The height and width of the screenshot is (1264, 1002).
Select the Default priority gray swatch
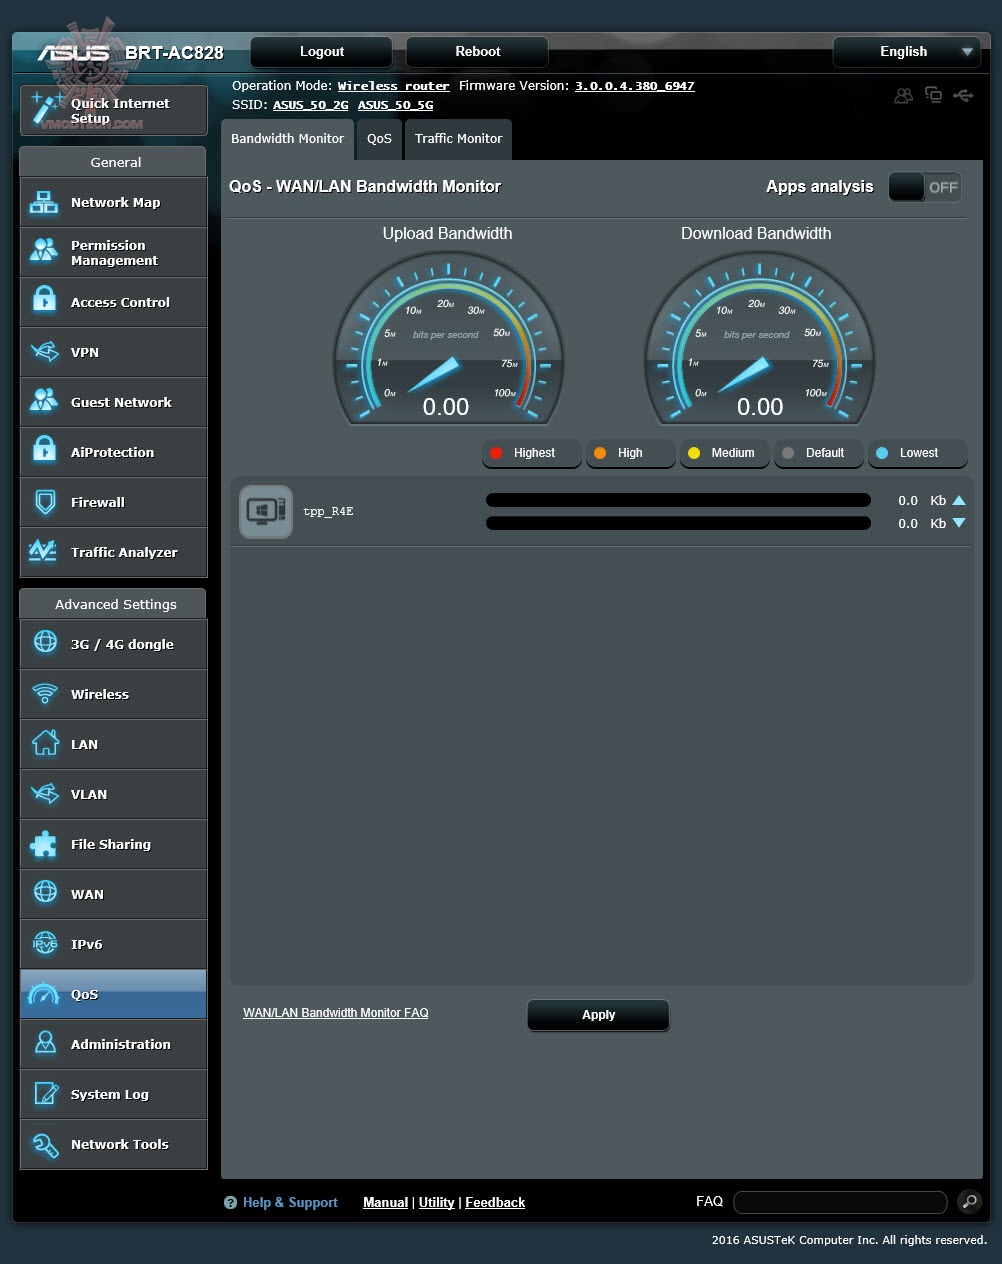pos(788,453)
